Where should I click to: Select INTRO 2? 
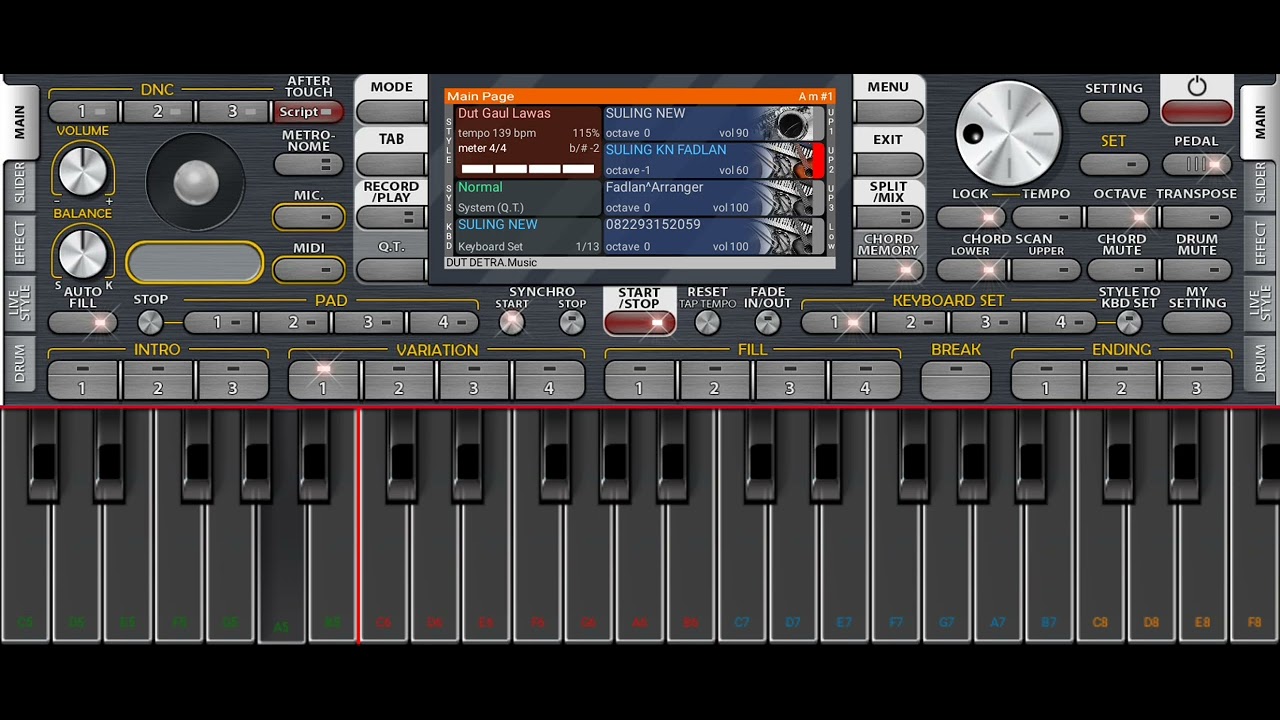158,380
